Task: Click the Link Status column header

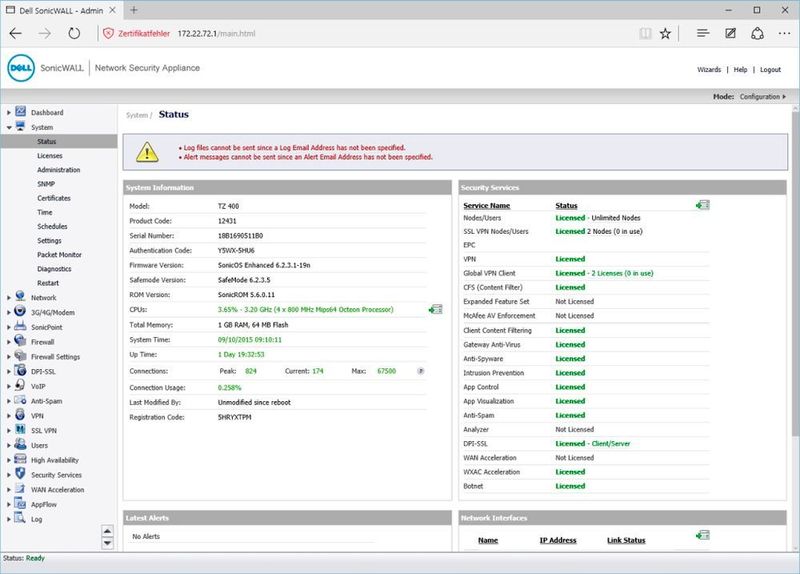Action: [x=626, y=540]
